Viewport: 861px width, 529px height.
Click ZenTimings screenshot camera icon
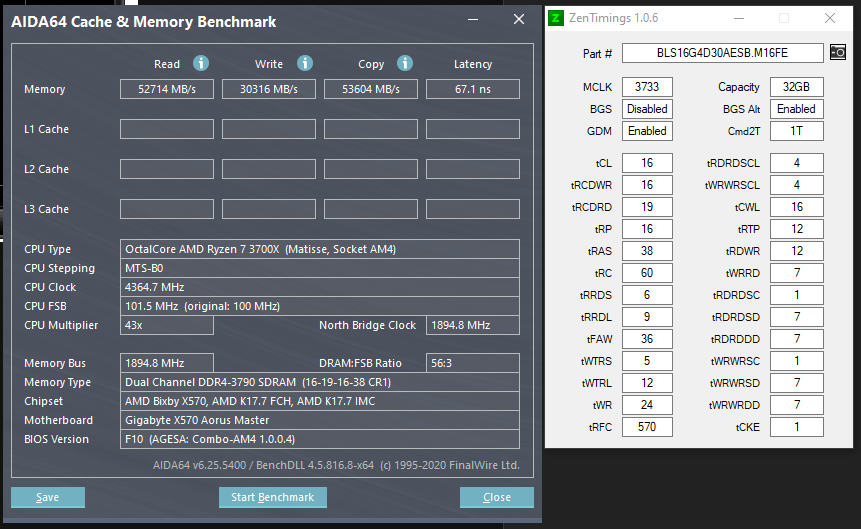pyautogui.click(x=837, y=53)
